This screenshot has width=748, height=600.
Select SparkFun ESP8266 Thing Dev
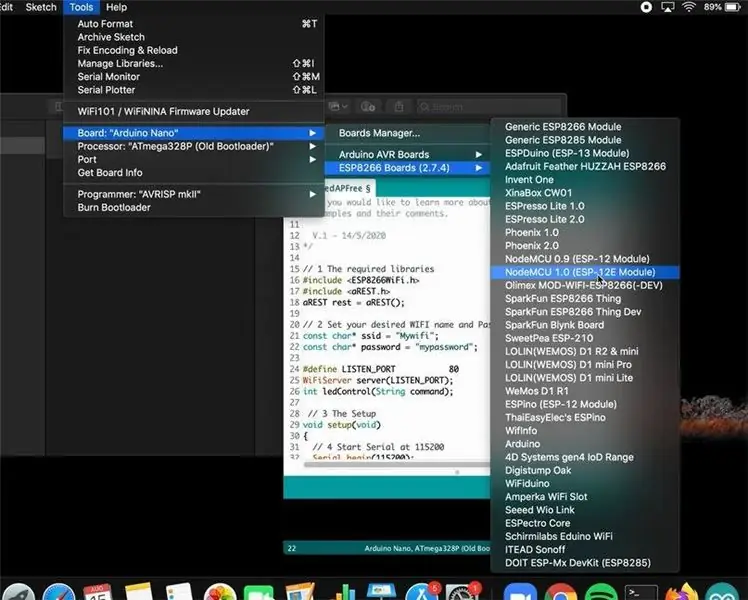click(585, 311)
